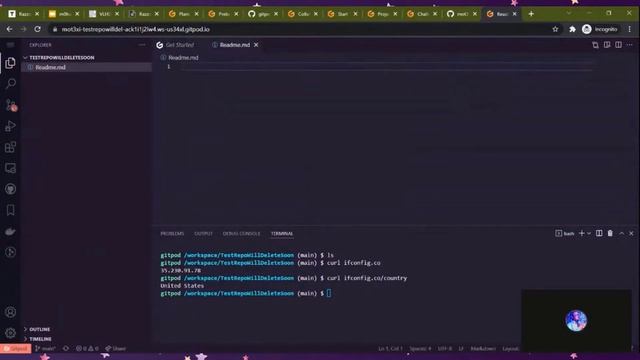Switch to the Problems panel tab
640x360 pixels.
172,233
